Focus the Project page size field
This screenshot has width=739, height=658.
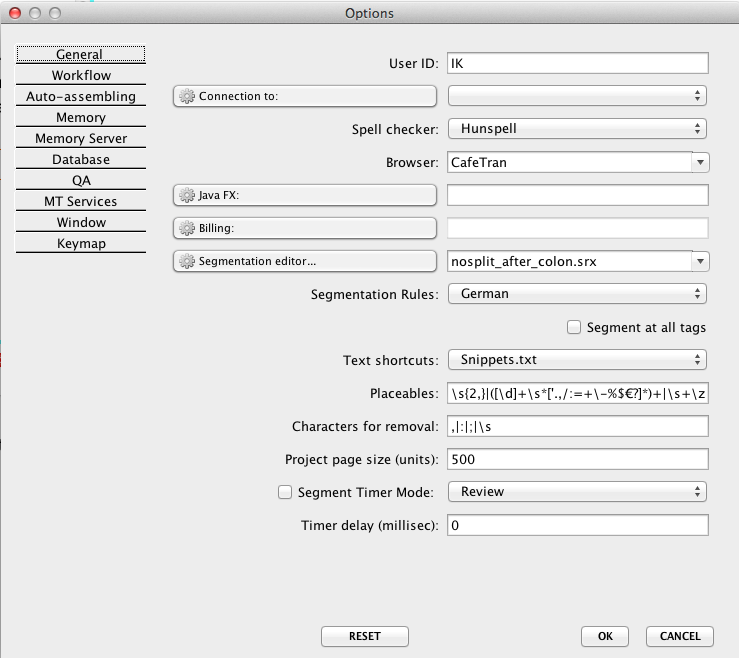point(577,459)
